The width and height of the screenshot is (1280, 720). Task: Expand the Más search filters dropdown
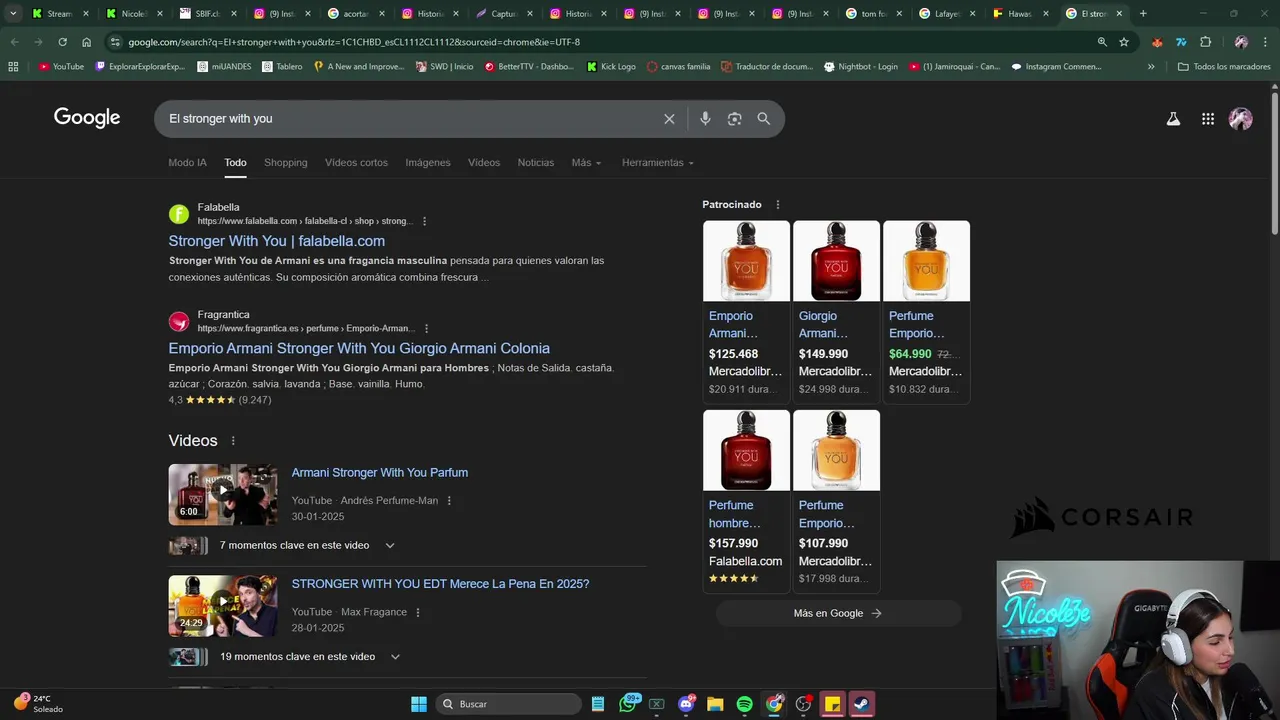(x=586, y=163)
